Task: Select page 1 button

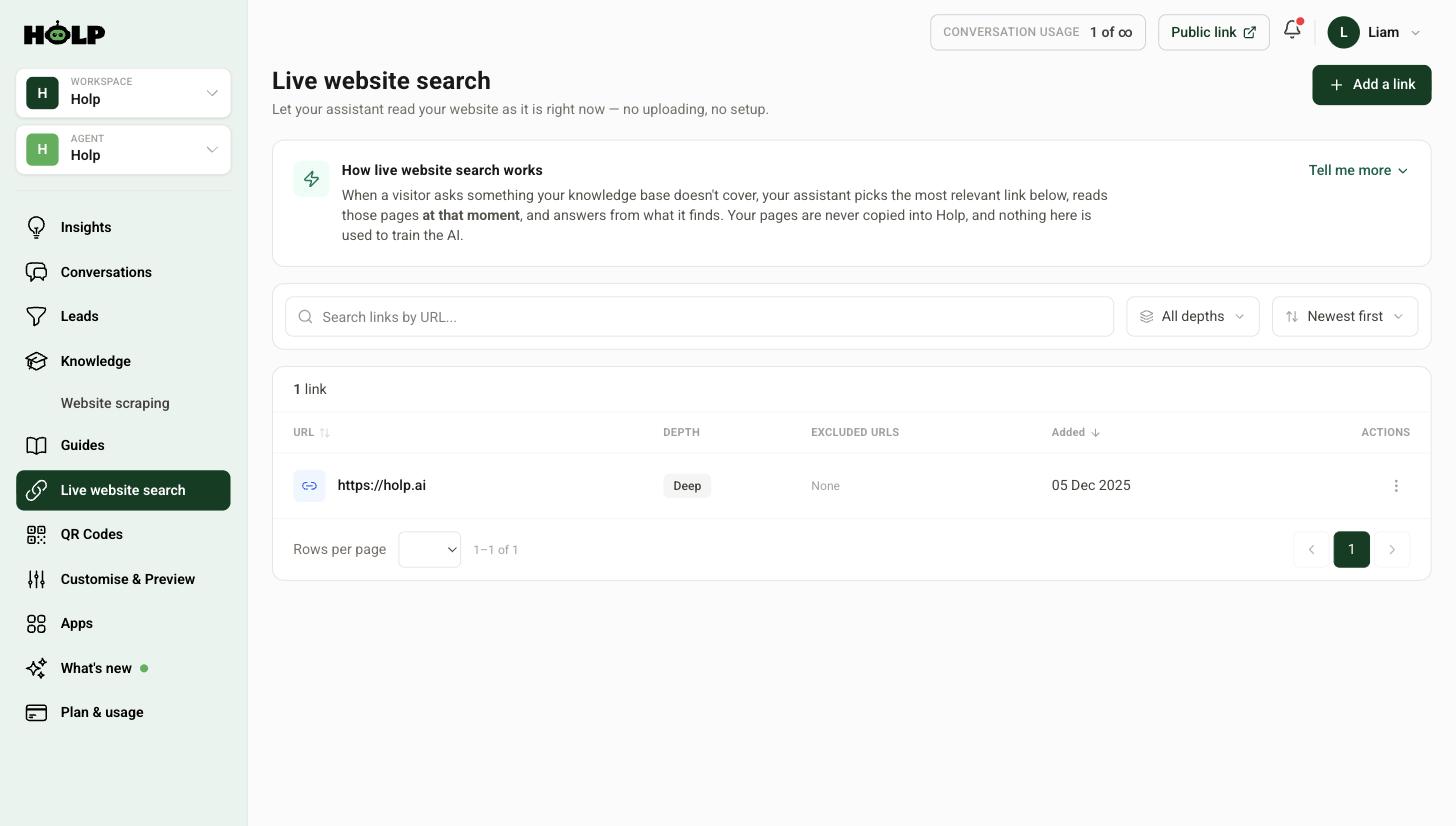Action: tap(1352, 550)
